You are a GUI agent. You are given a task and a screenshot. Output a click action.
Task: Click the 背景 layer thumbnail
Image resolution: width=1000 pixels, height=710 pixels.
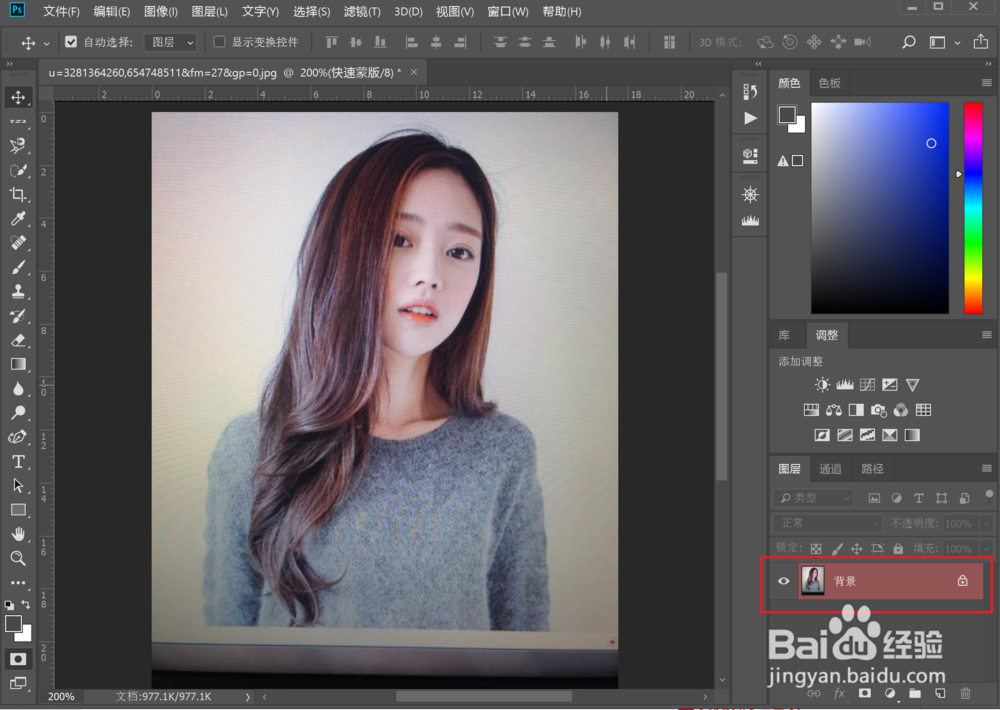[x=812, y=581]
